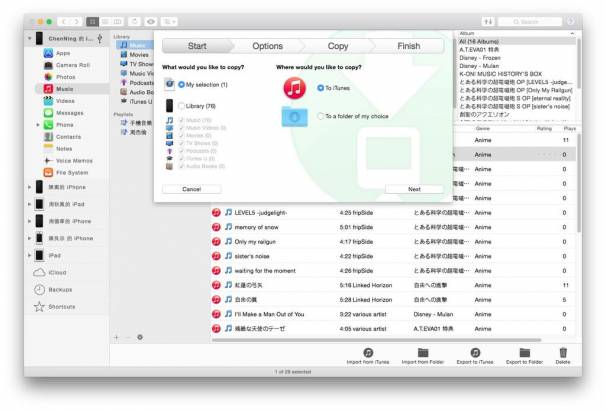Click the Import from iTunes icon

[x=368, y=353]
